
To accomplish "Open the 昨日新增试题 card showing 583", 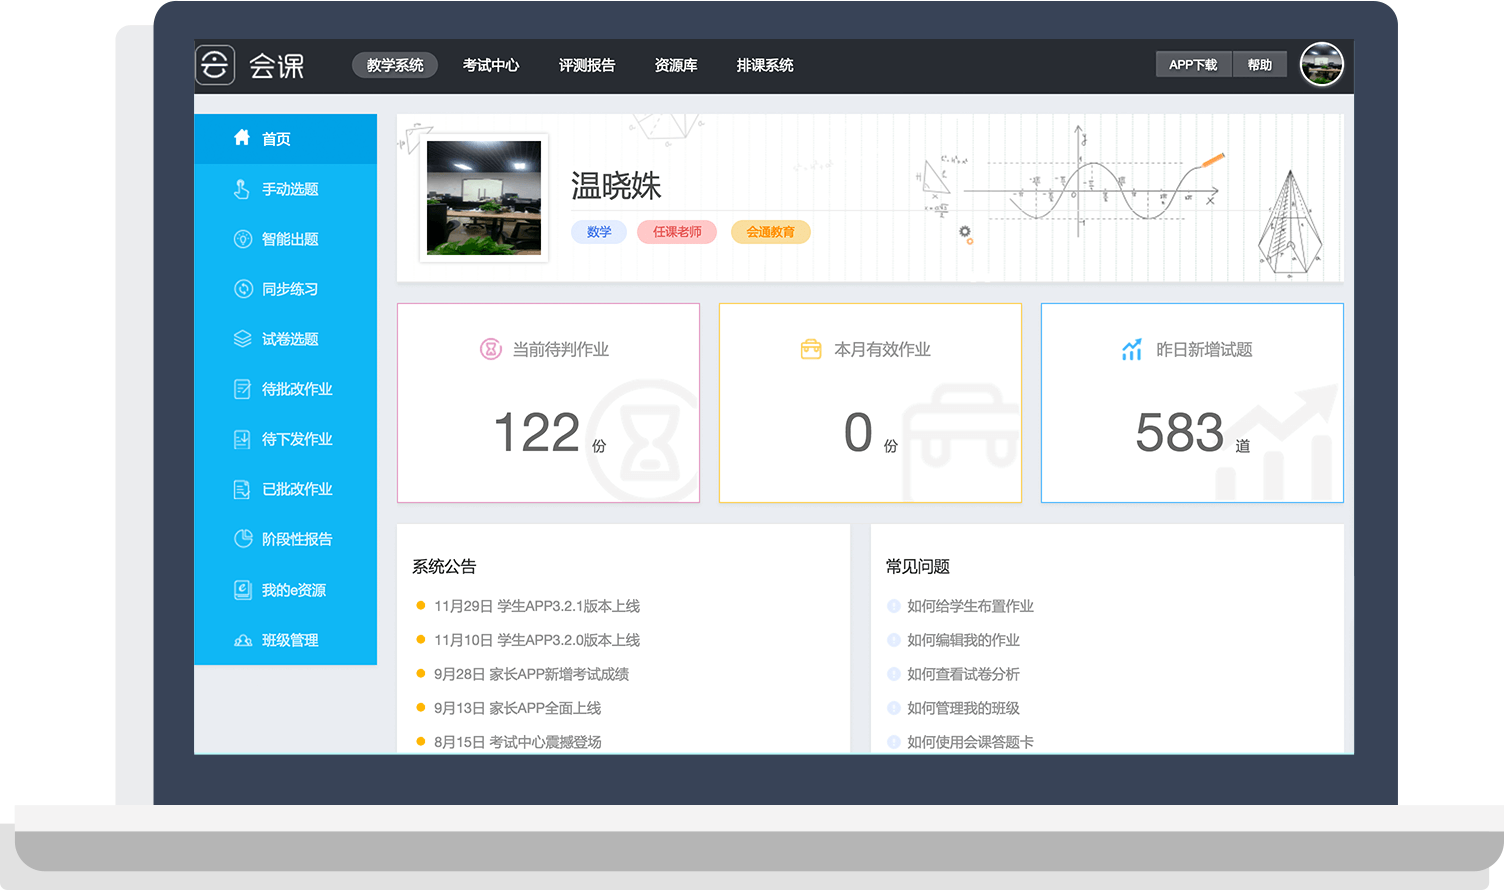I will [x=1192, y=403].
